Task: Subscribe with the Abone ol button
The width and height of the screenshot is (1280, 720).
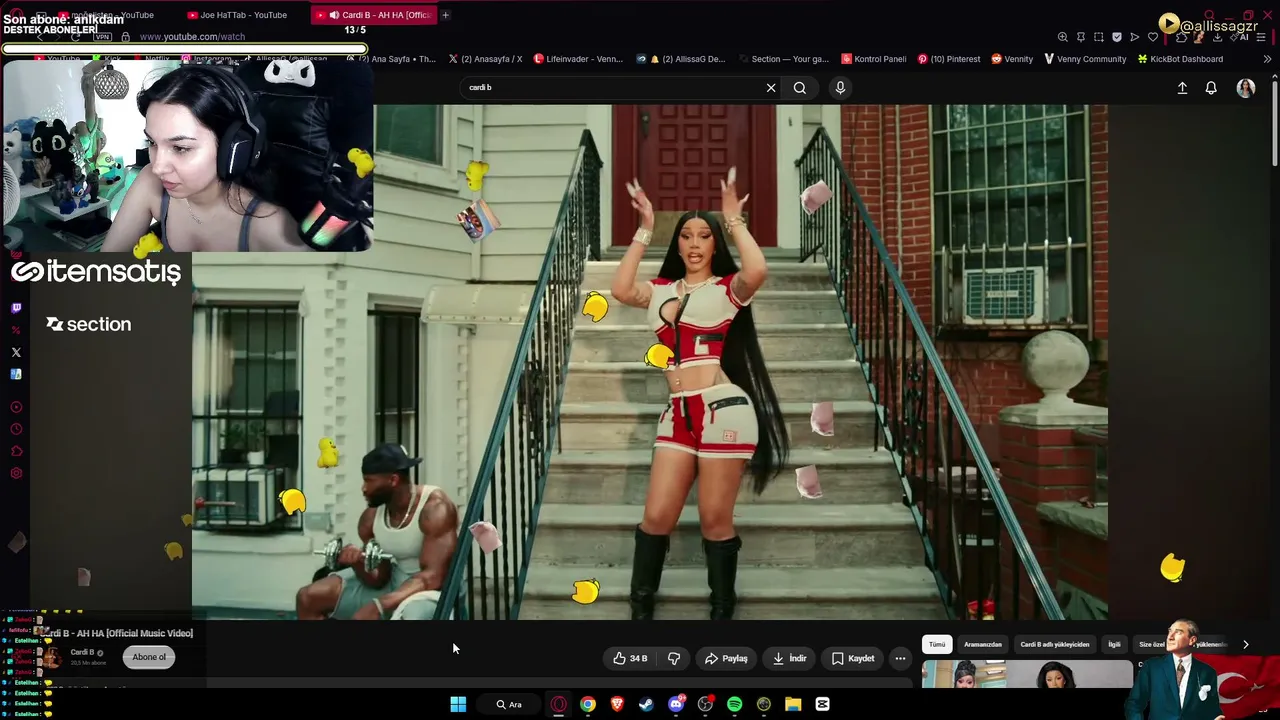Action: point(149,657)
